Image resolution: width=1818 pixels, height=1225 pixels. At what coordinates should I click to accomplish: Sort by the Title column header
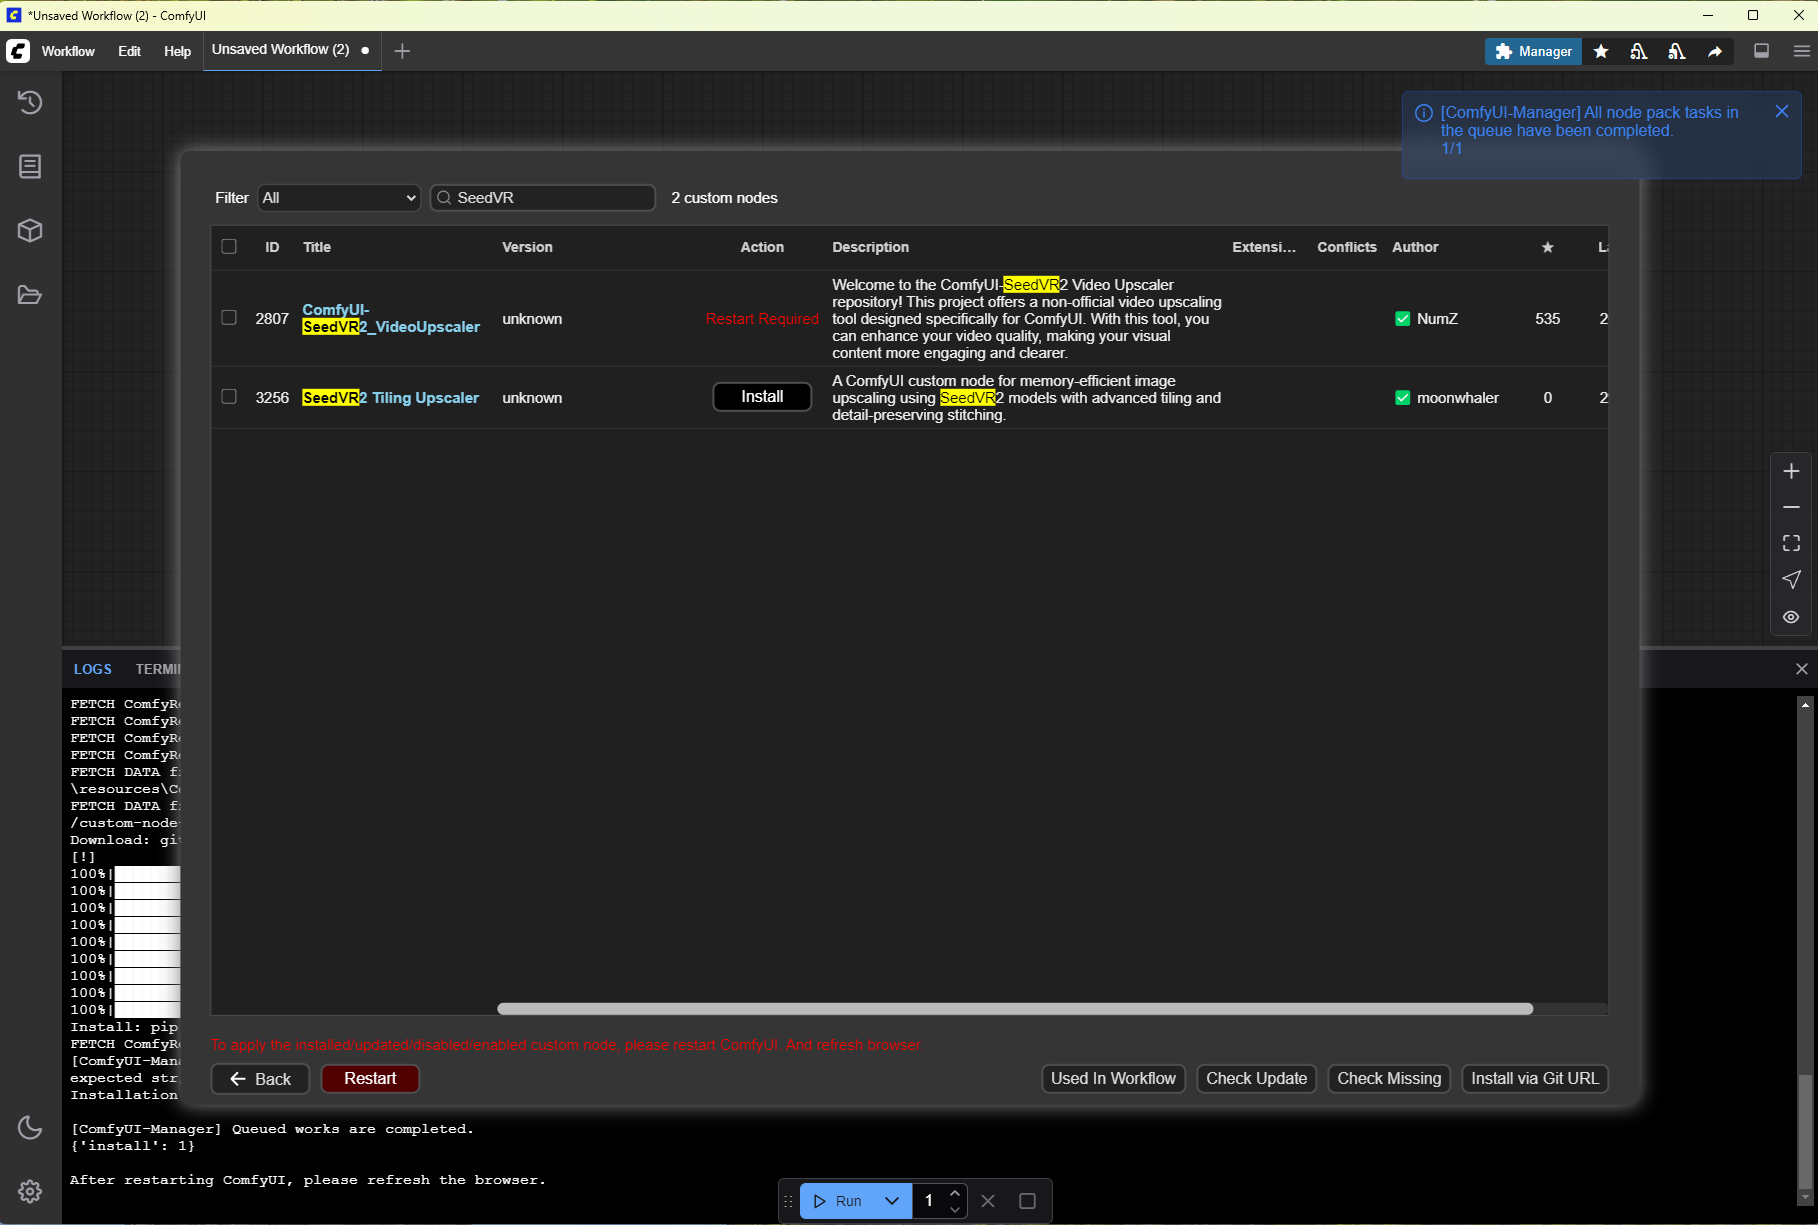pyautogui.click(x=317, y=247)
